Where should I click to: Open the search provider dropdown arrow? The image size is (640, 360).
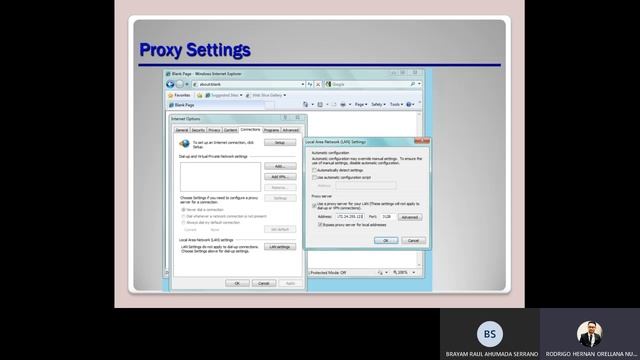pyautogui.click(x=419, y=84)
